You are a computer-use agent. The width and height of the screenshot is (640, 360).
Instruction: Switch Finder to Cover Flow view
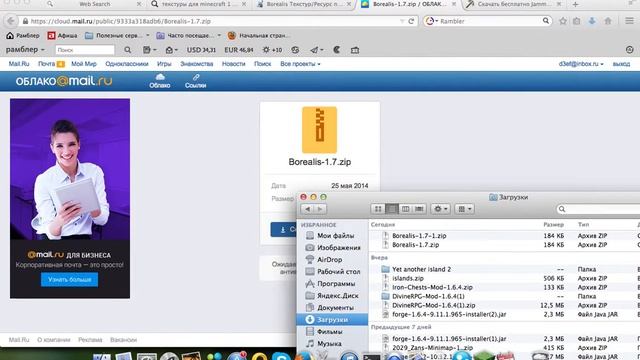click(x=419, y=209)
